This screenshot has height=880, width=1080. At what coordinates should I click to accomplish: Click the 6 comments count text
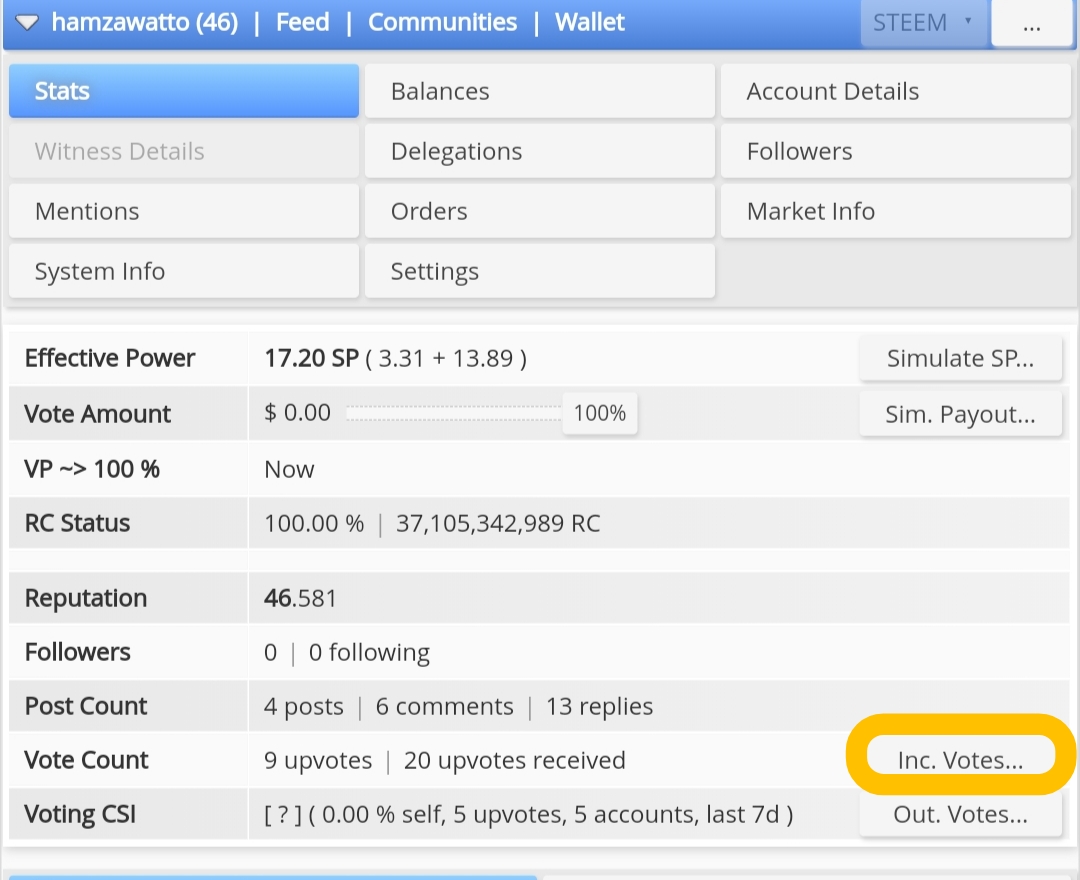click(x=444, y=706)
